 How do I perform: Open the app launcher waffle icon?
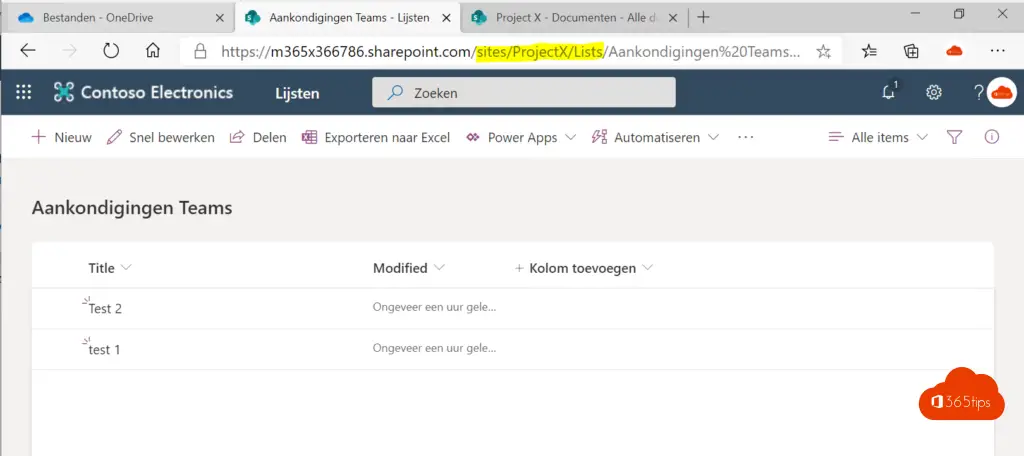tap(24, 93)
